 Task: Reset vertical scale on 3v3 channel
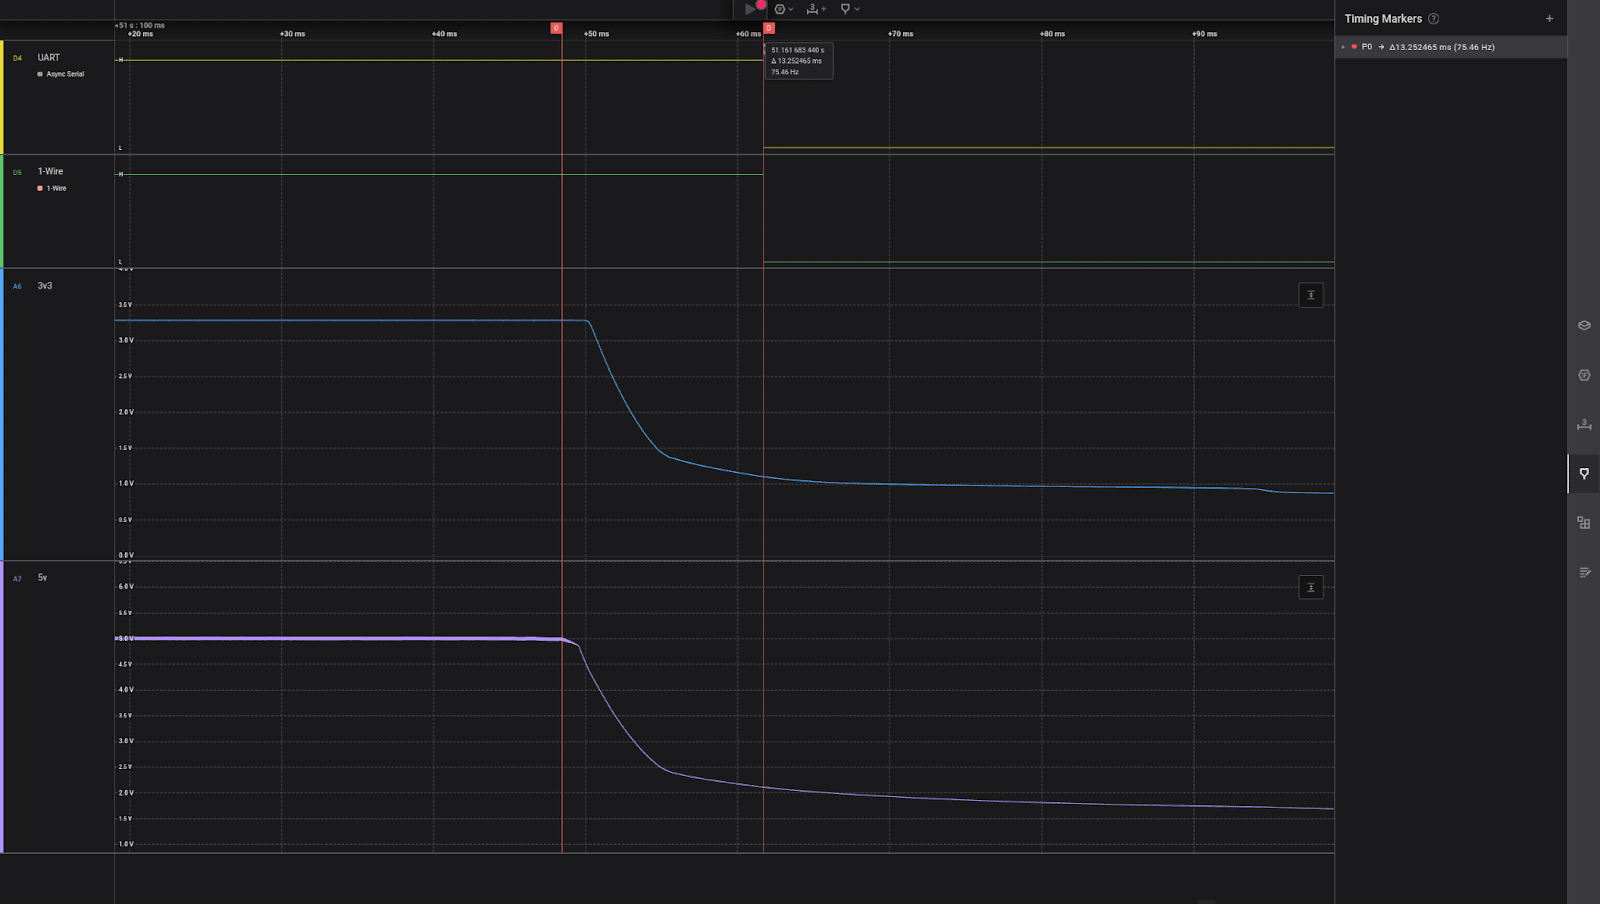coord(1310,295)
